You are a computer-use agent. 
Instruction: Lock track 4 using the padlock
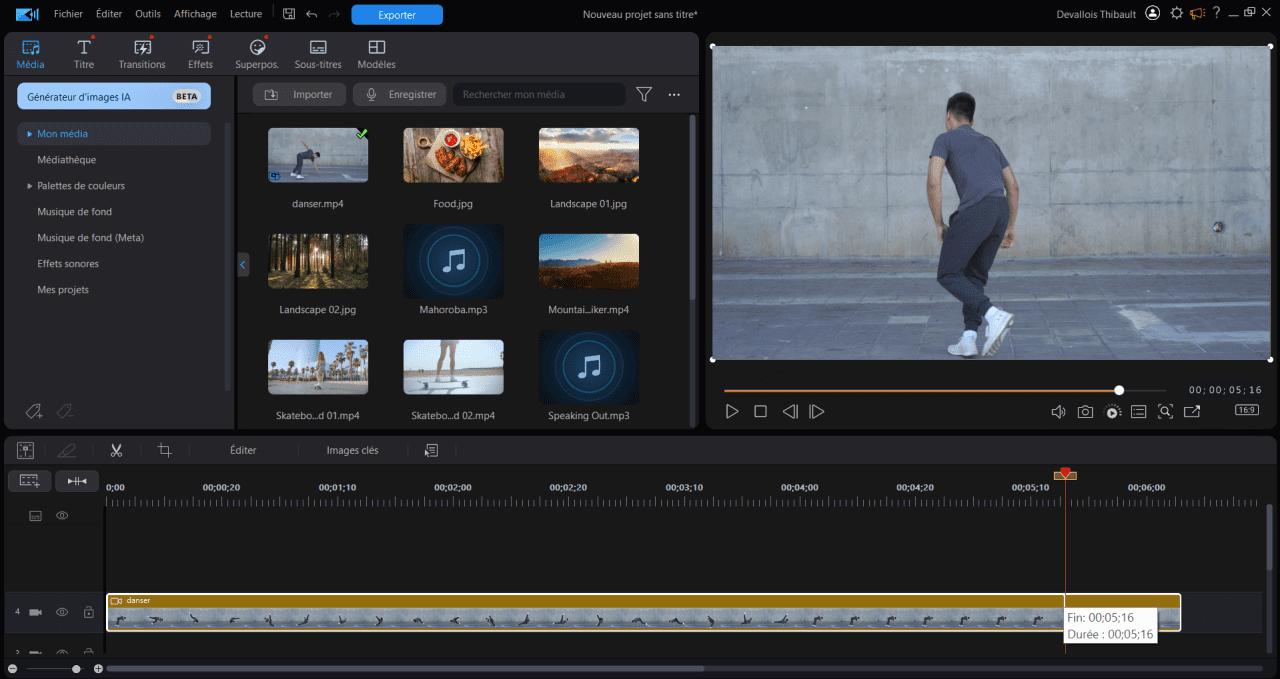click(88, 612)
